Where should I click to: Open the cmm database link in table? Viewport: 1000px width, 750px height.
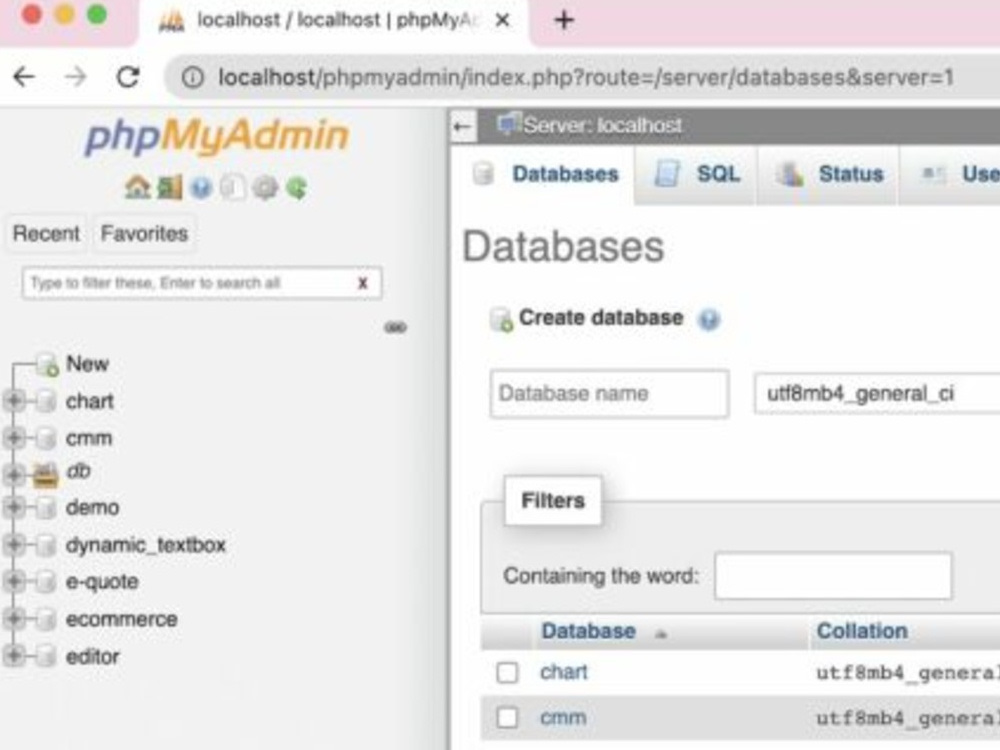pos(563,717)
